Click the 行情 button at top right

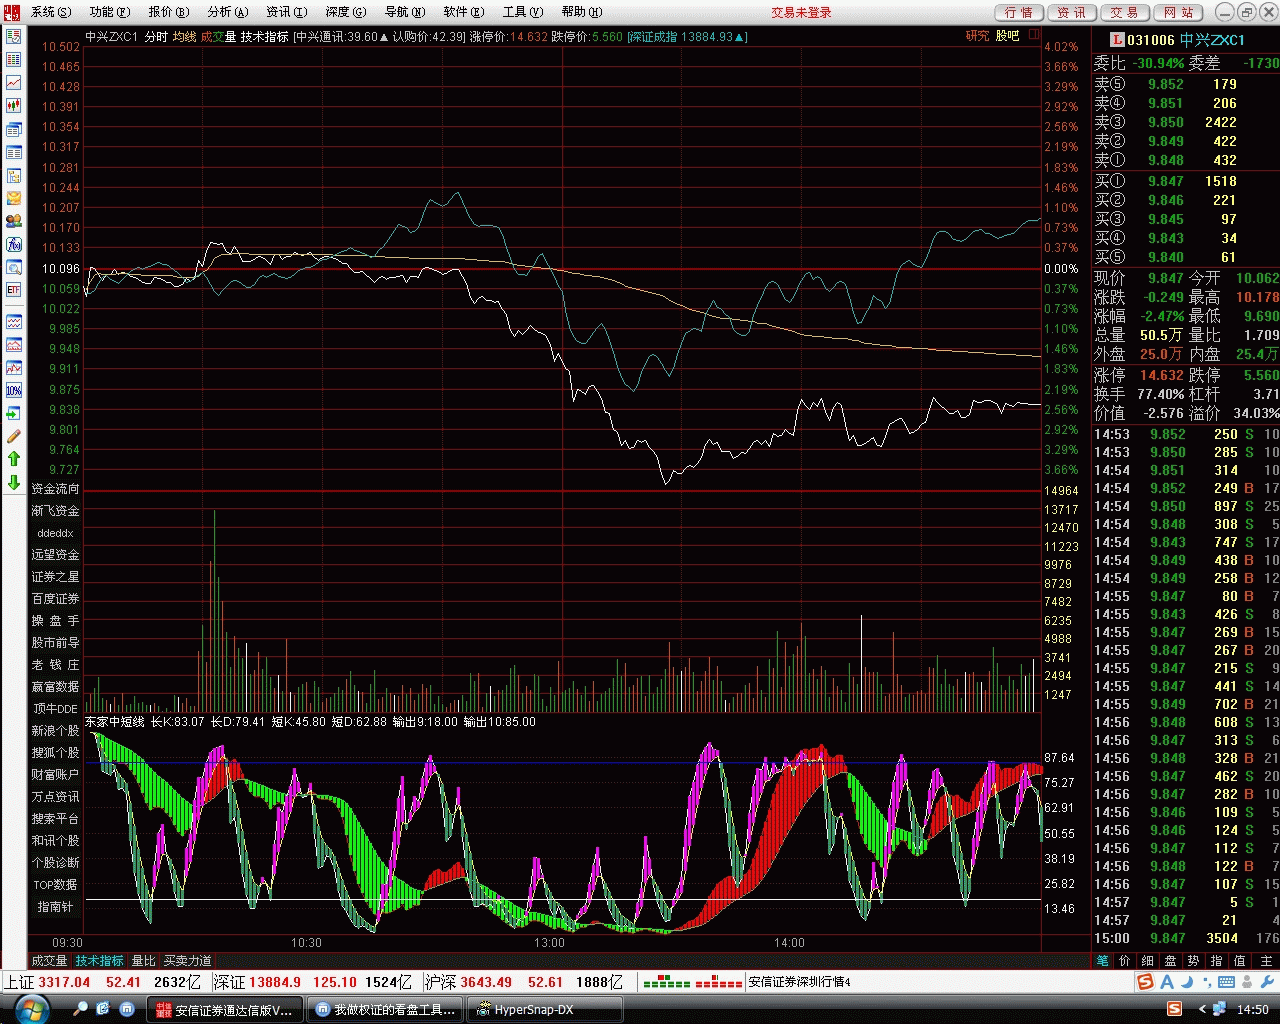(x=1019, y=12)
